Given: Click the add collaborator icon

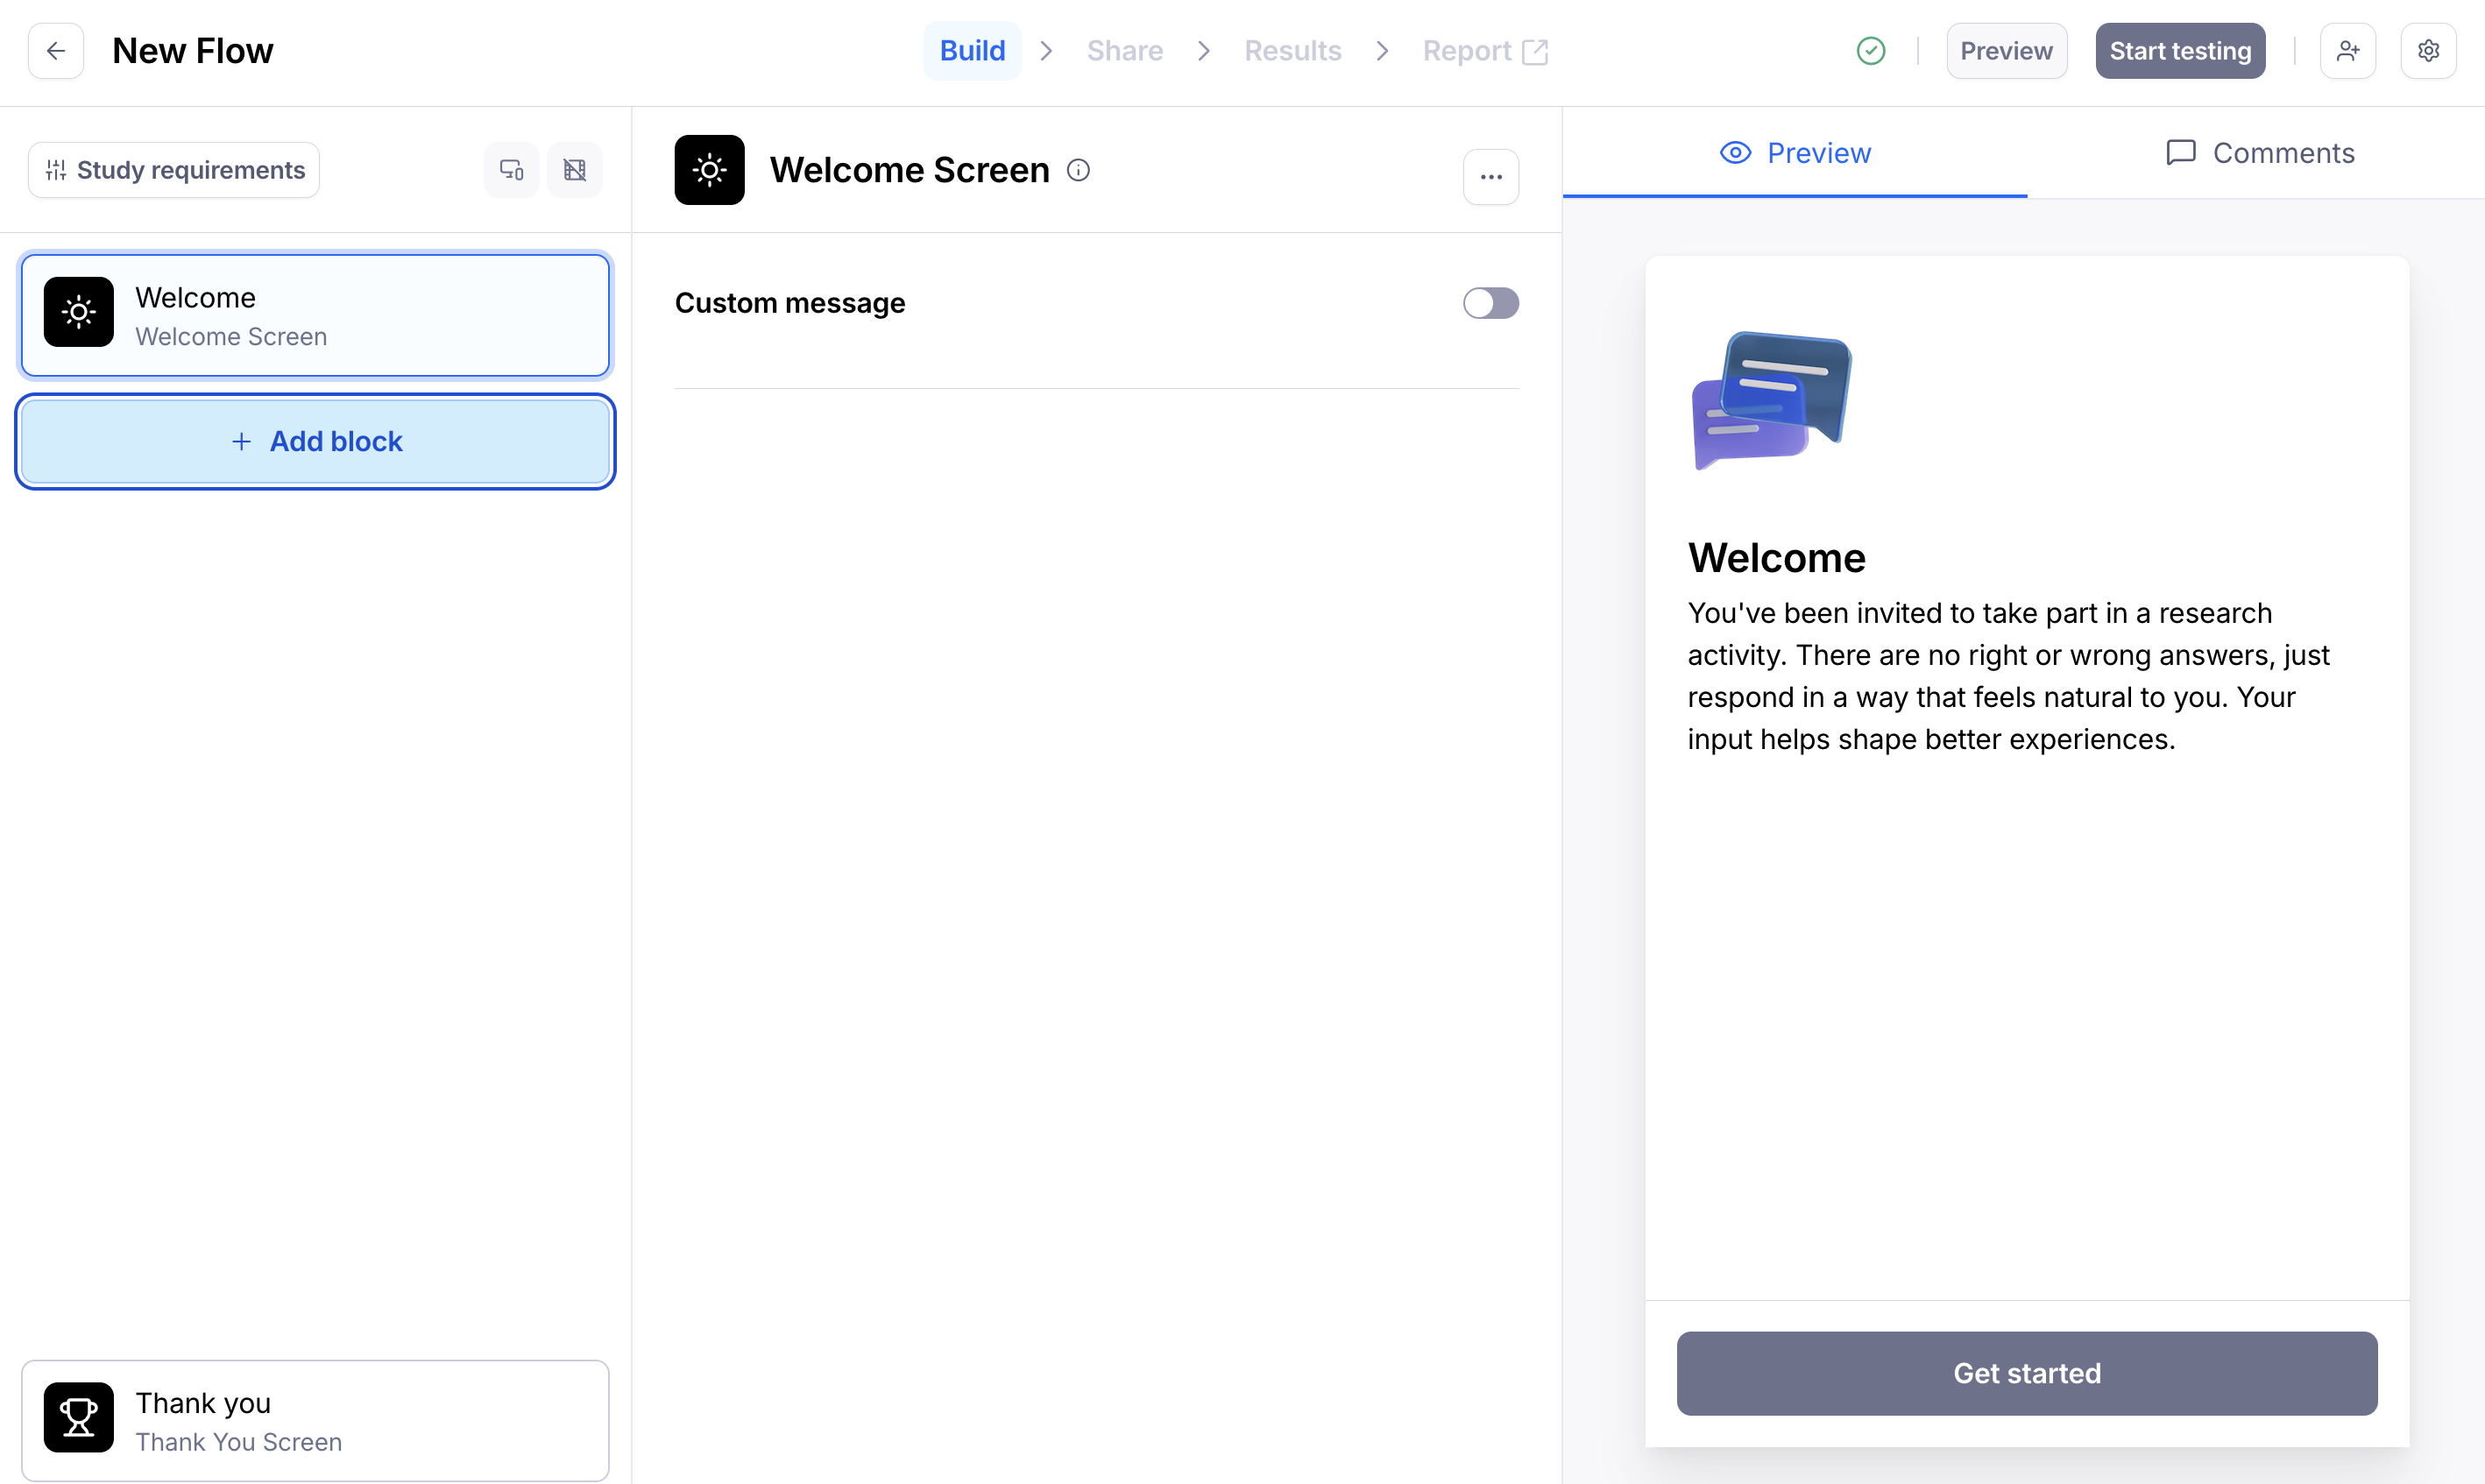Looking at the screenshot, I should (2347, 51).
